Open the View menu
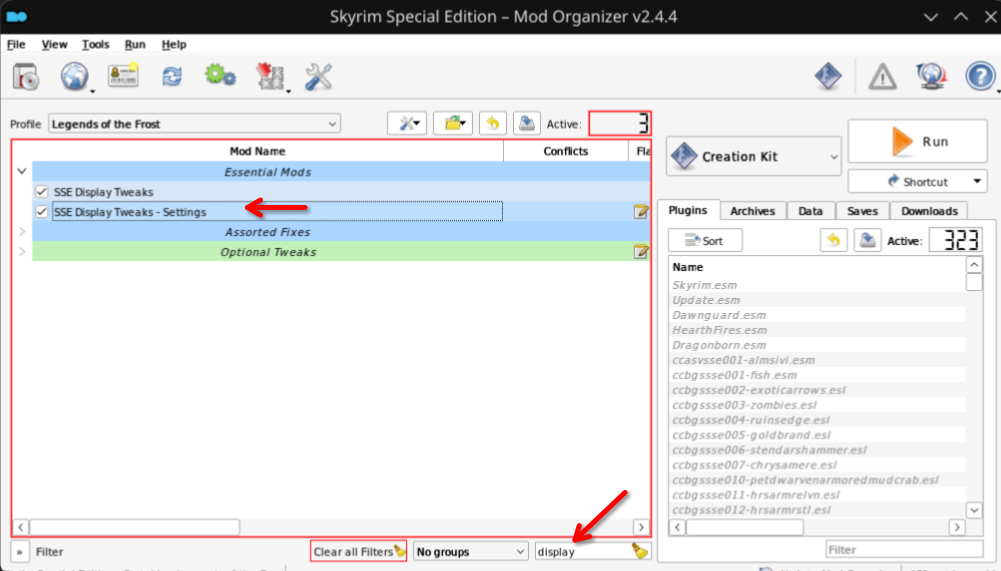The height and width of the screenshot is (571, 1001). [54, 44]
